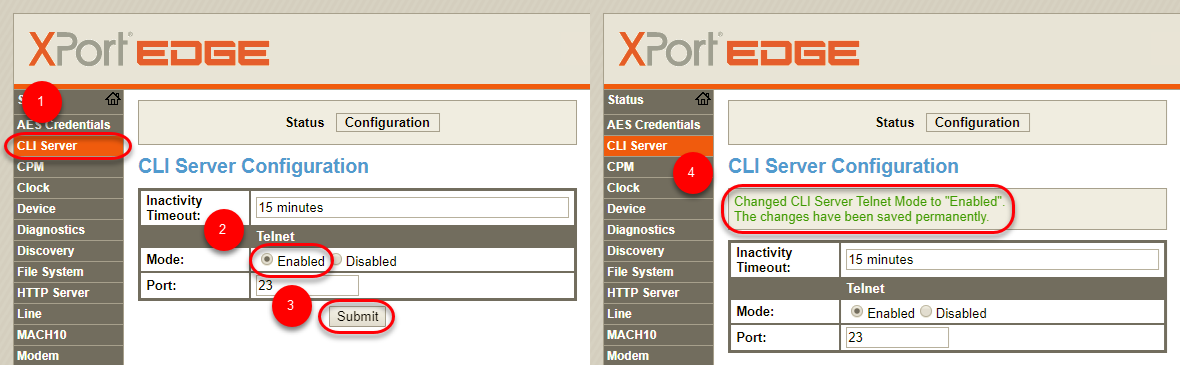Open CLI Server in left sidebar
1180x365 pixels.
pos(68,145)
